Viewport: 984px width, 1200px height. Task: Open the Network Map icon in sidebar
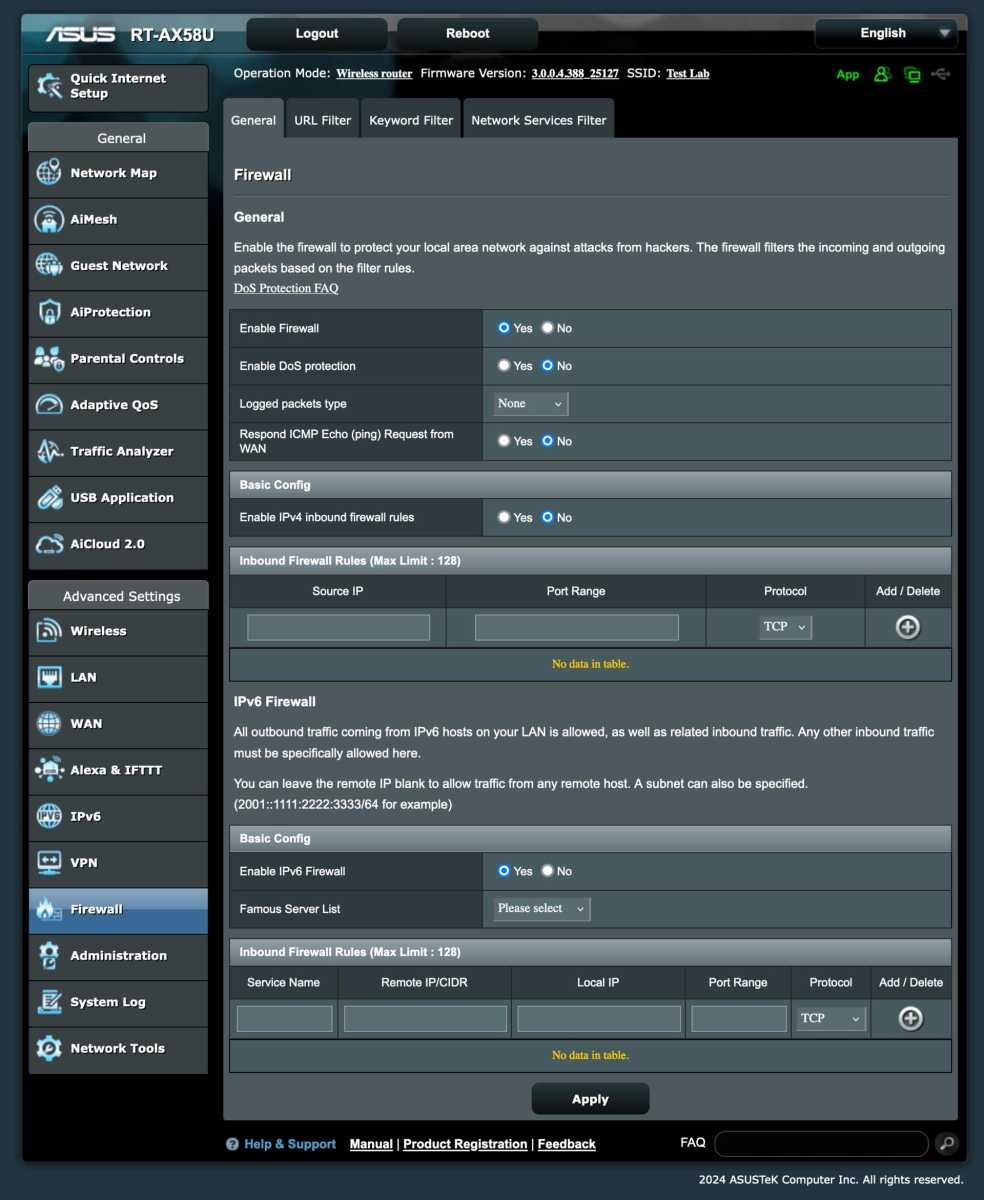pyautogui.click(x=49, y=173)
